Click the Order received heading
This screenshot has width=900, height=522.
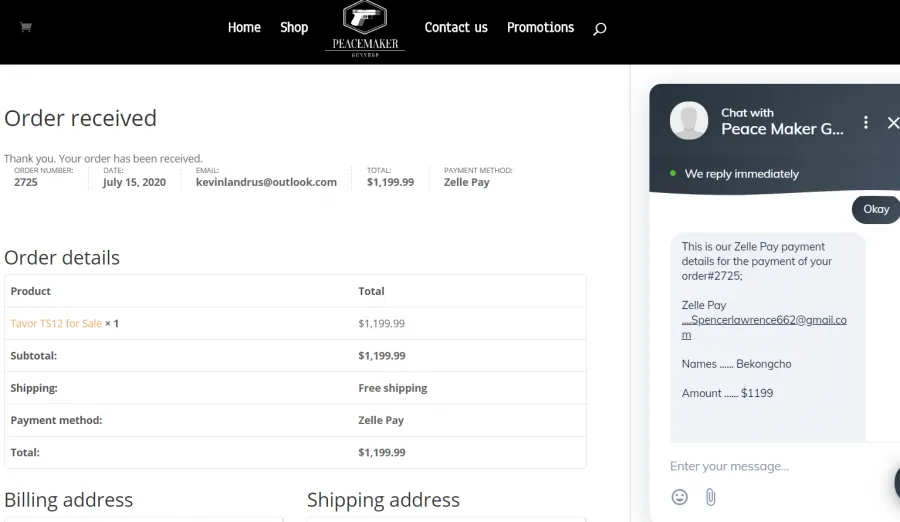pos(80,118)
